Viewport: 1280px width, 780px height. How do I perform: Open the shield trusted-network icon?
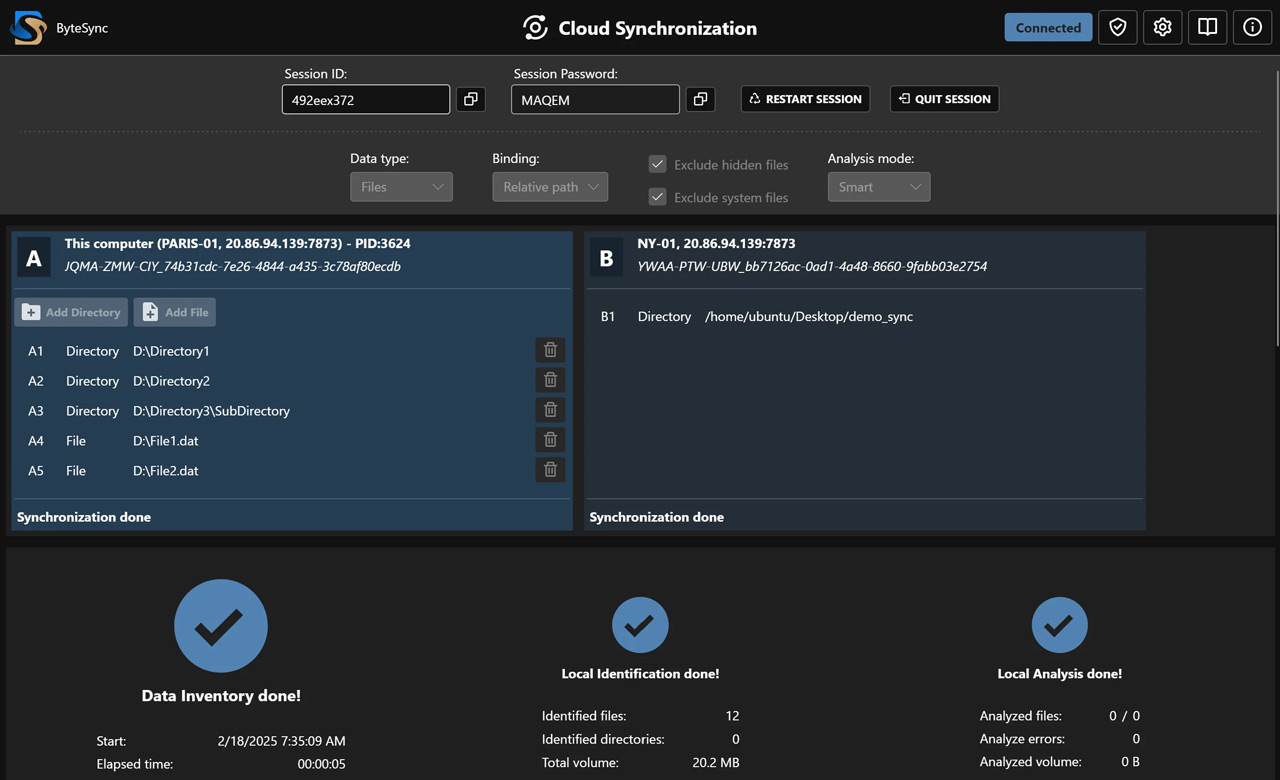[1118, 28]
